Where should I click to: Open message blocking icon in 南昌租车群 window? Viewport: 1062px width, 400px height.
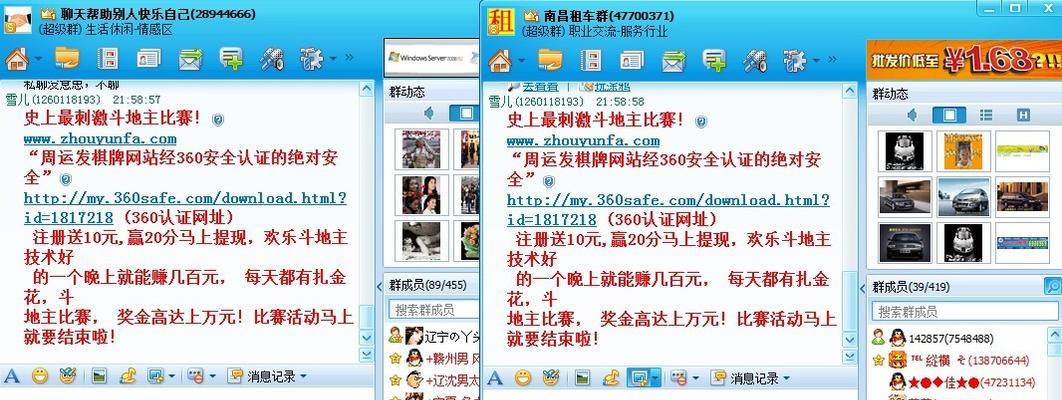679,378
